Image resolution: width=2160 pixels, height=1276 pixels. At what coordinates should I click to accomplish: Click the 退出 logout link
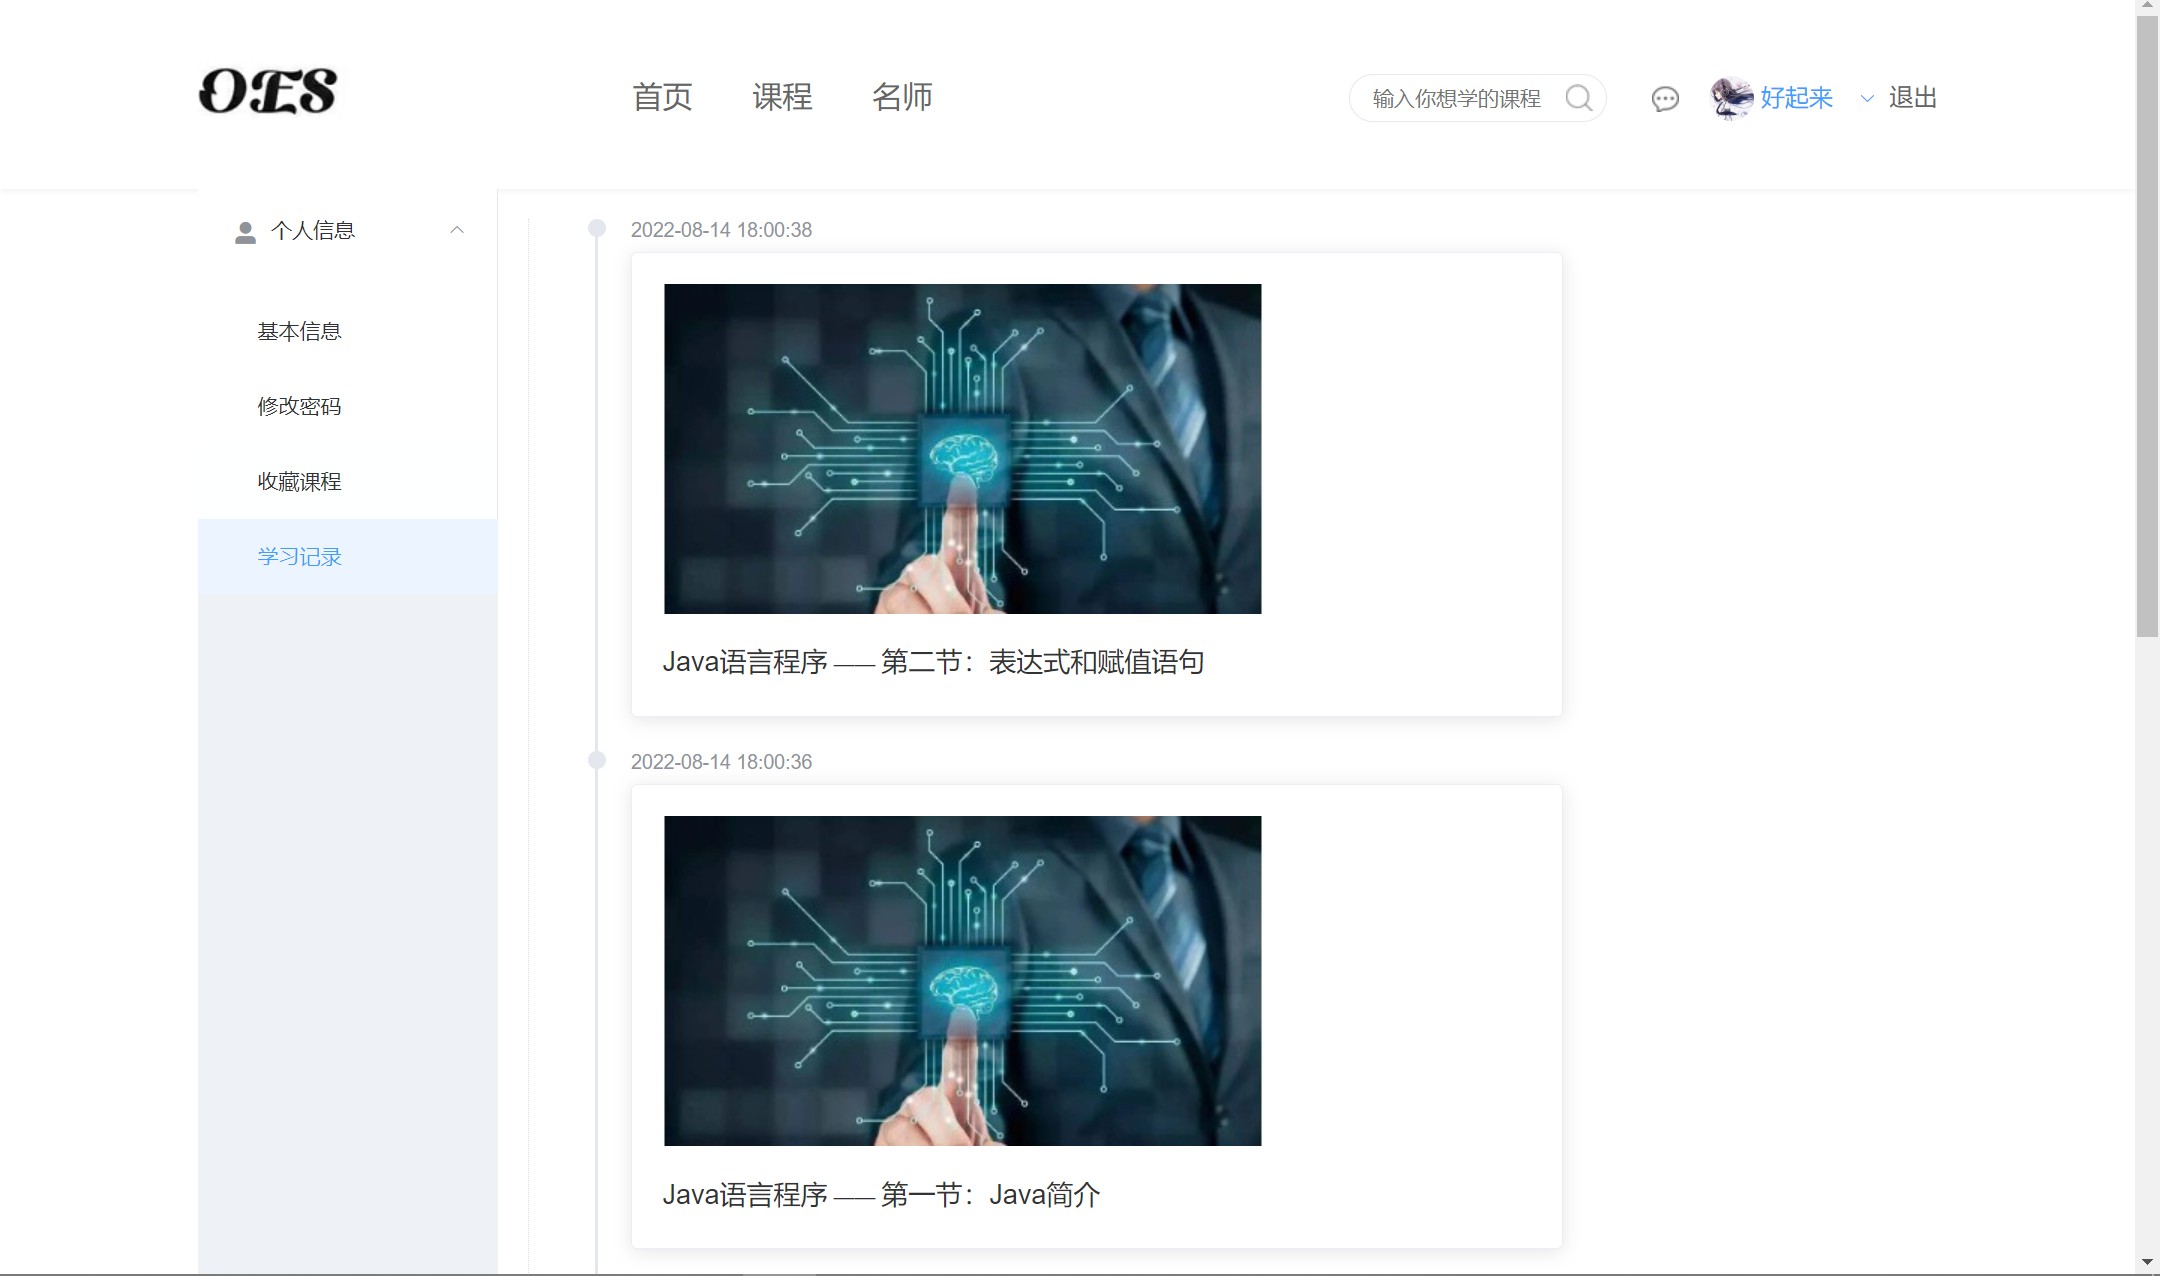pos(1912,98)
